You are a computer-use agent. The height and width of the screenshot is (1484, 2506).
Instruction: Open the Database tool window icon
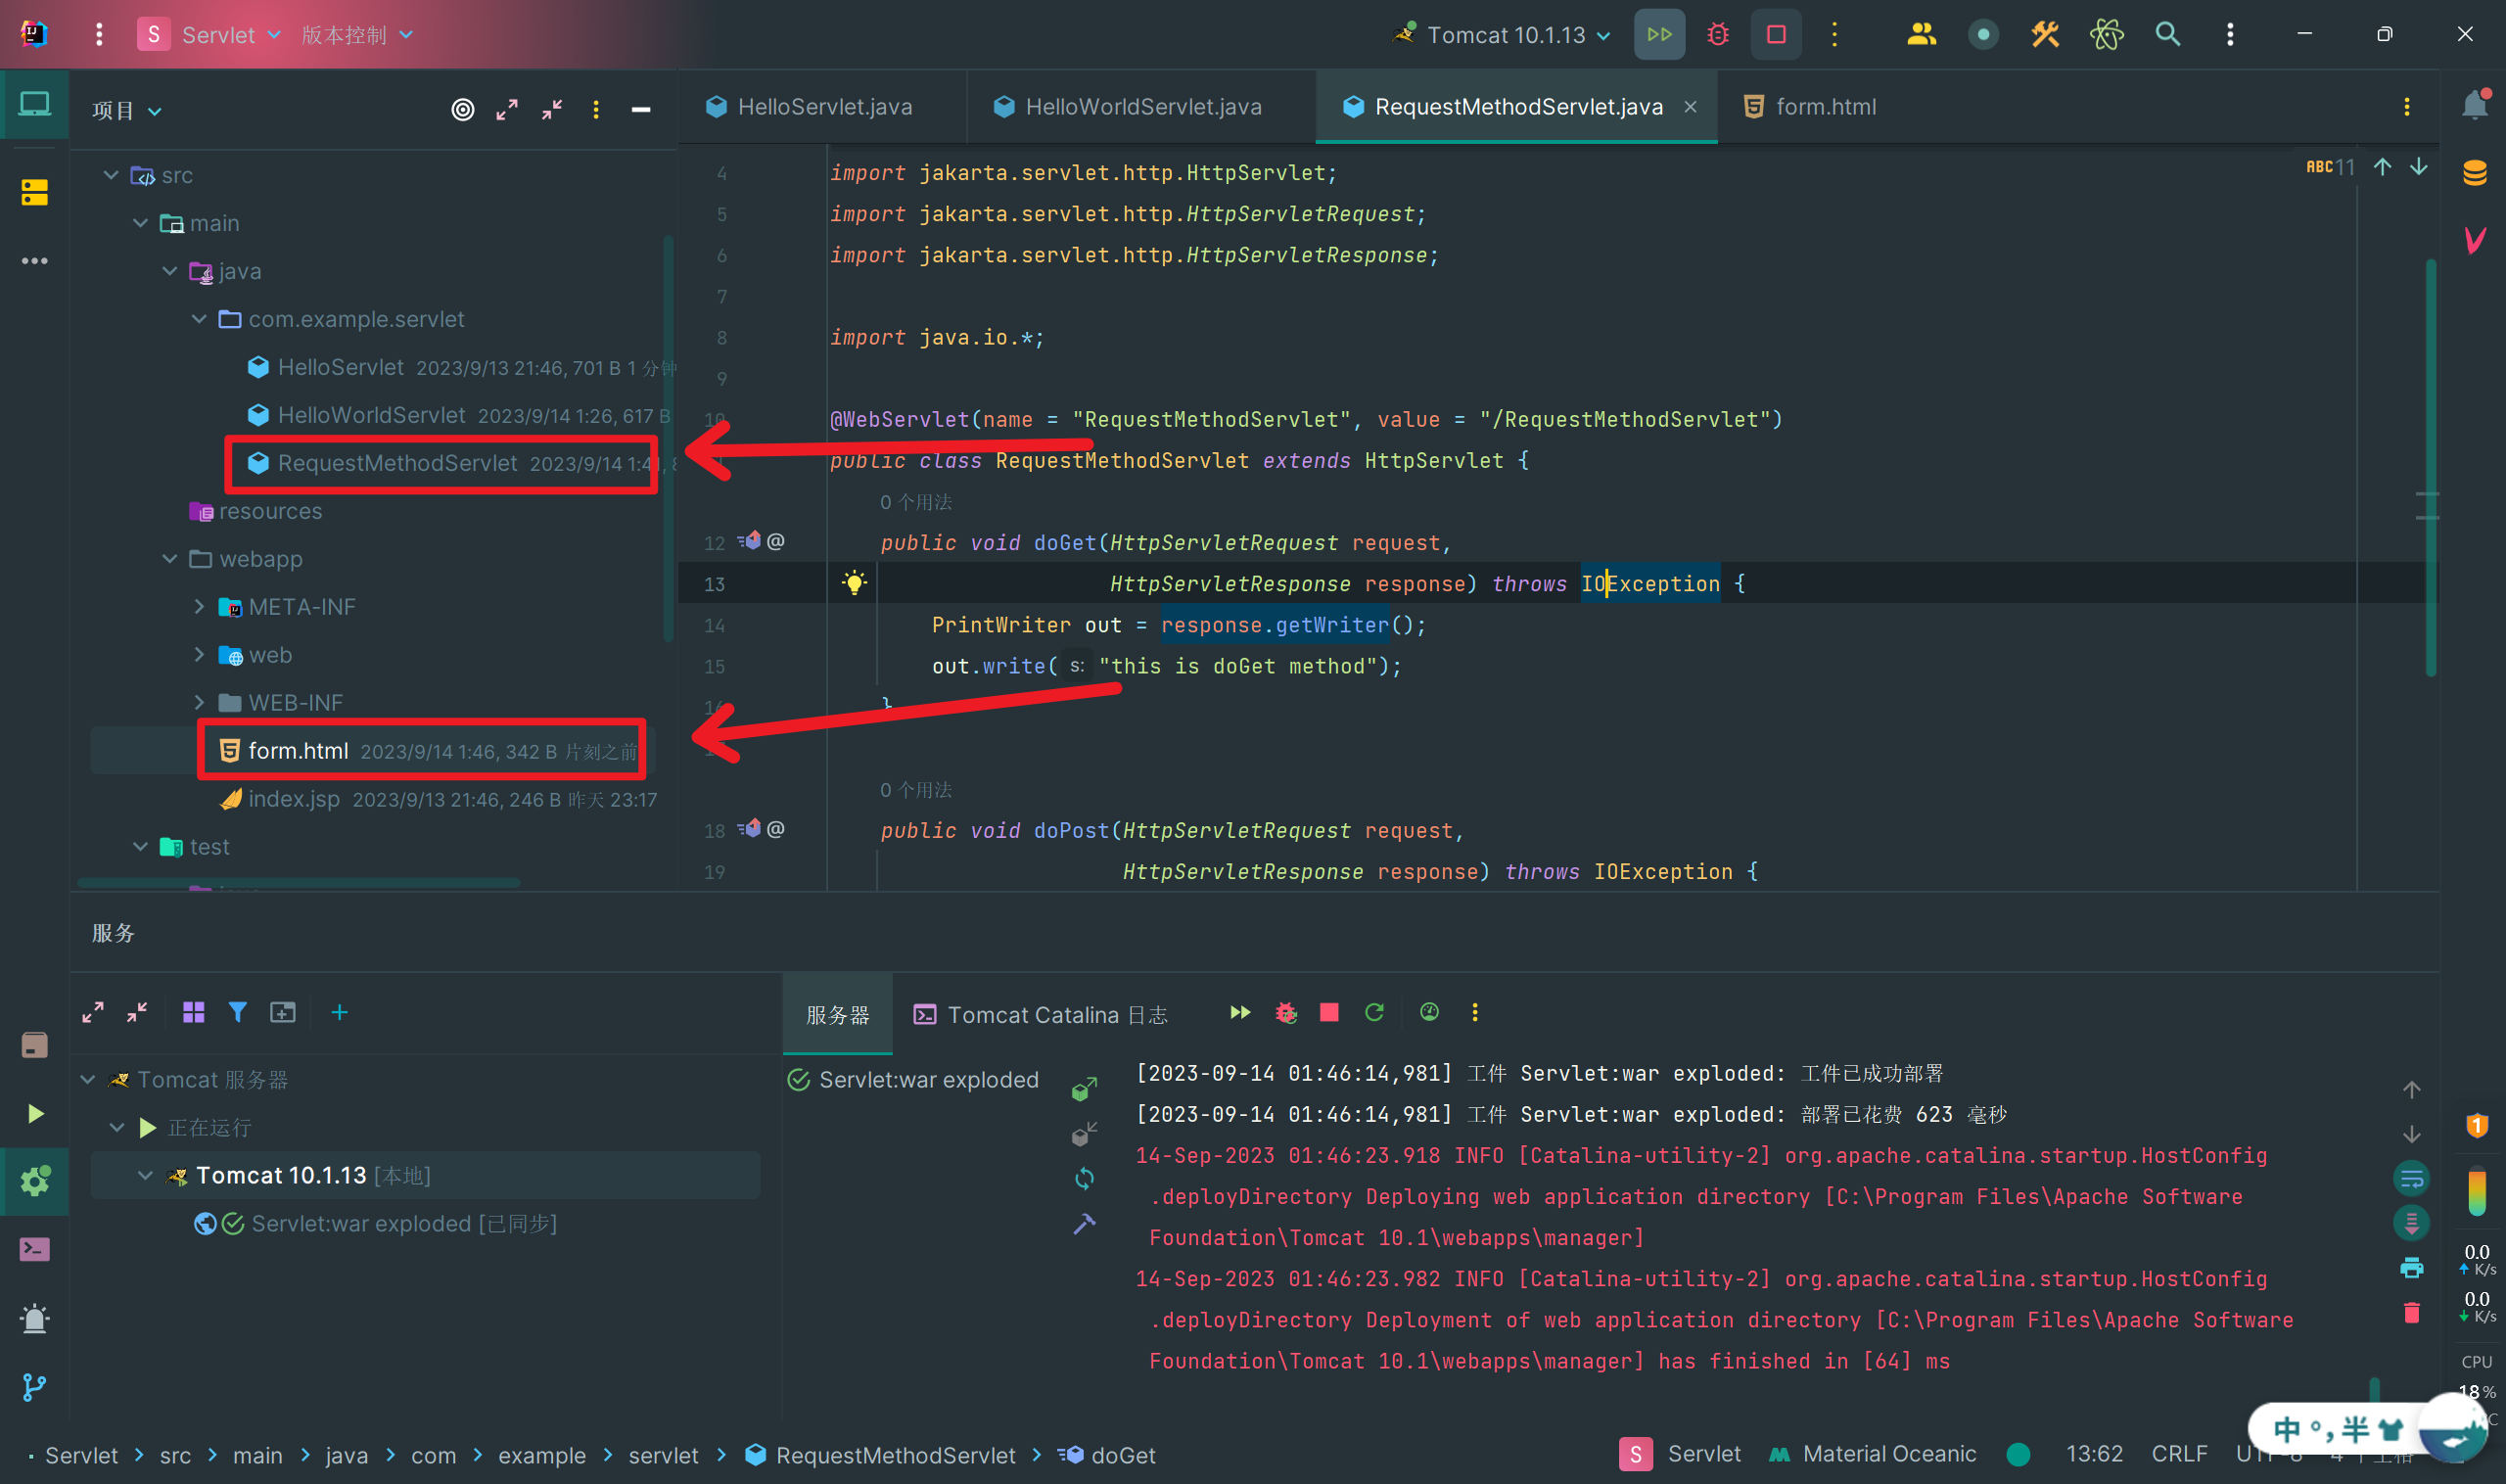pyautogui.click(x=2474, y=172)
